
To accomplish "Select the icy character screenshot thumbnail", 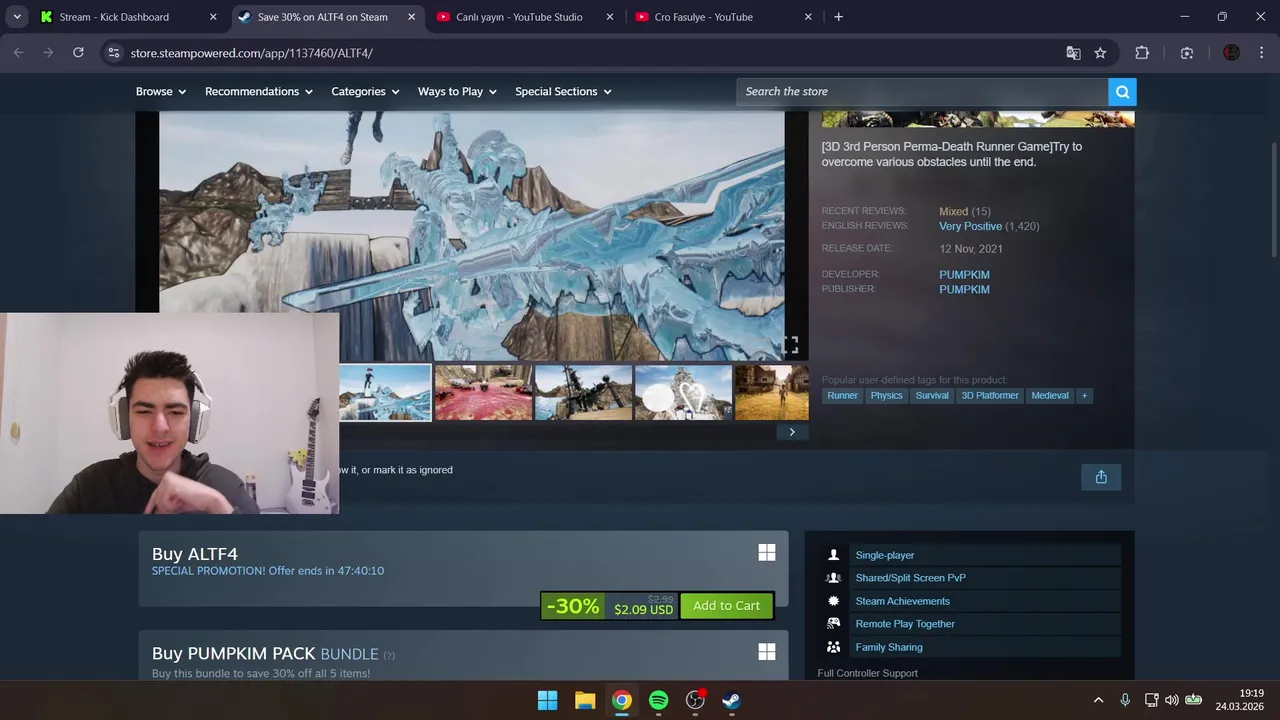I will pyautogui.click(x=385, y=392).
